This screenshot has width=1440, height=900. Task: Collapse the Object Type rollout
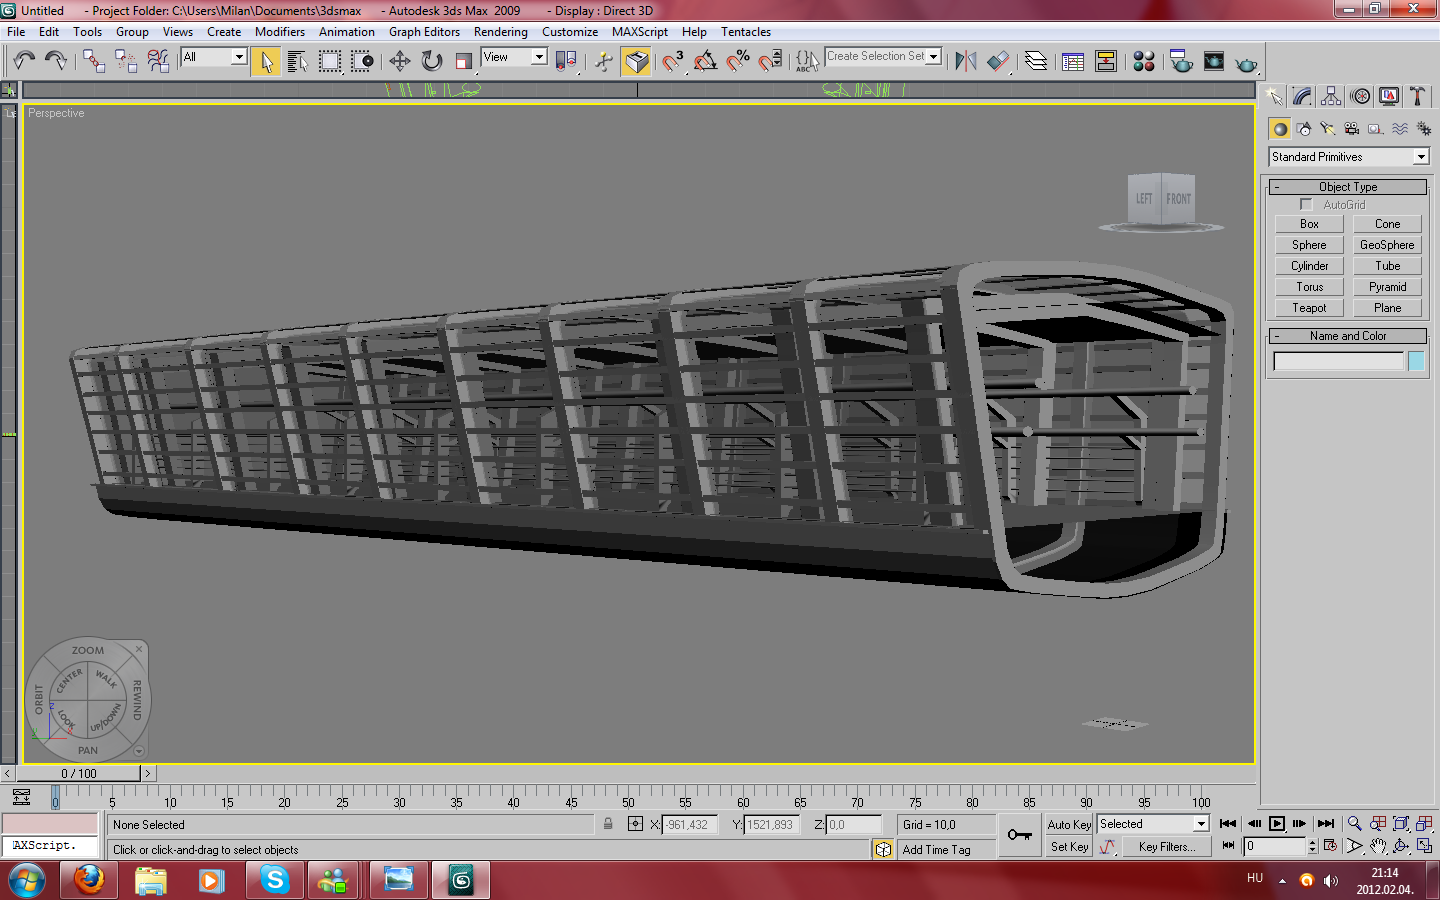(1348, 187)
